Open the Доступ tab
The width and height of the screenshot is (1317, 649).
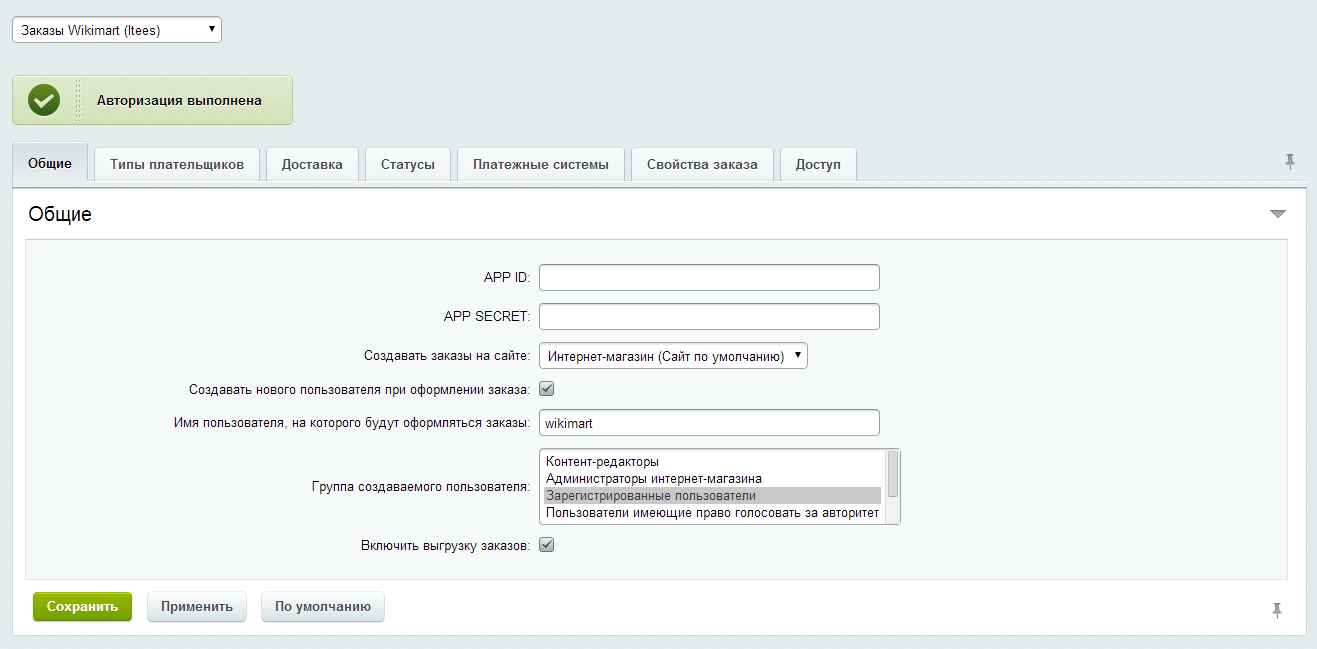pos(817,163)
